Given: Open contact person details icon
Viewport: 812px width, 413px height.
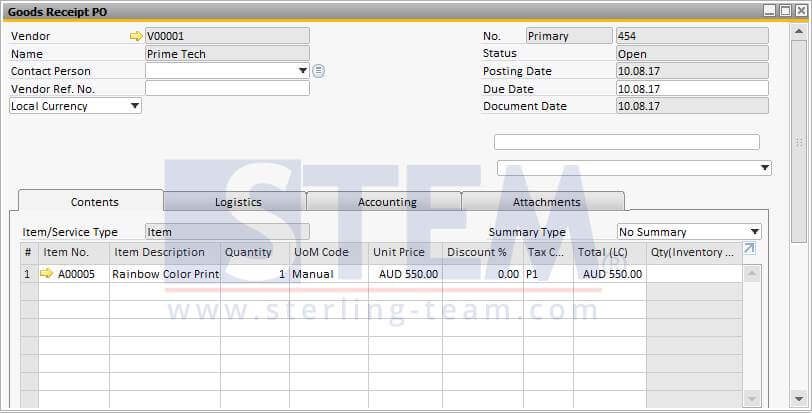Looking at the screenshot, I should pos(318,71).
